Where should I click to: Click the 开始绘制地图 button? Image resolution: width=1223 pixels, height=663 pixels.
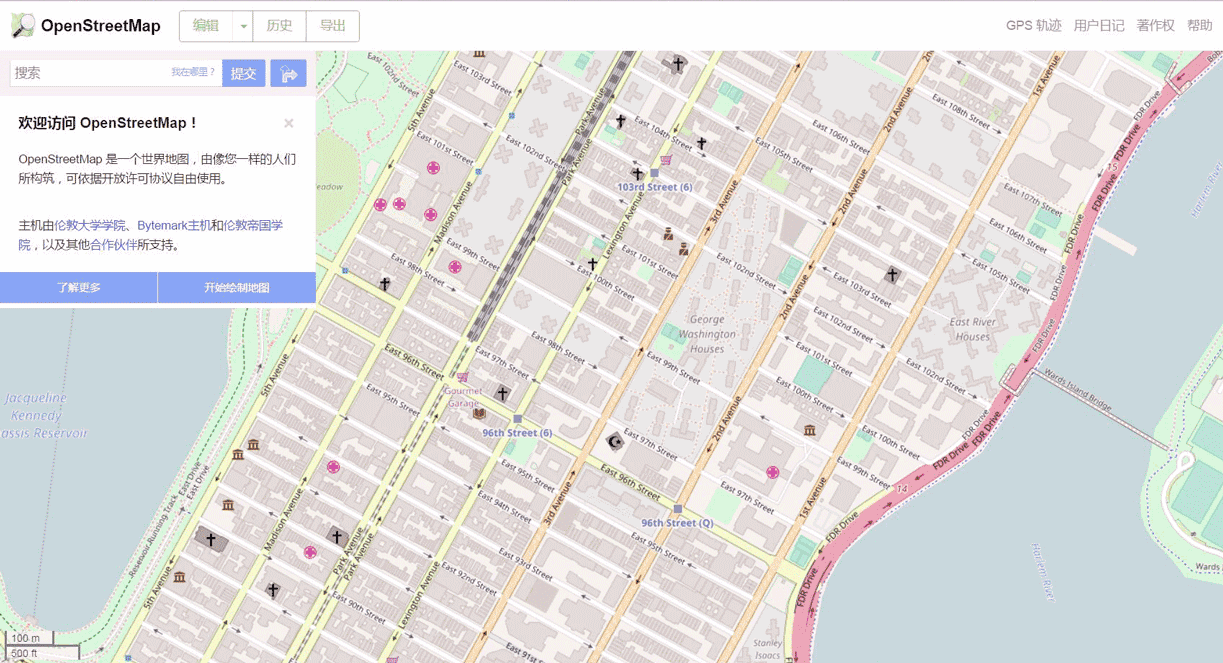(237, 288)
